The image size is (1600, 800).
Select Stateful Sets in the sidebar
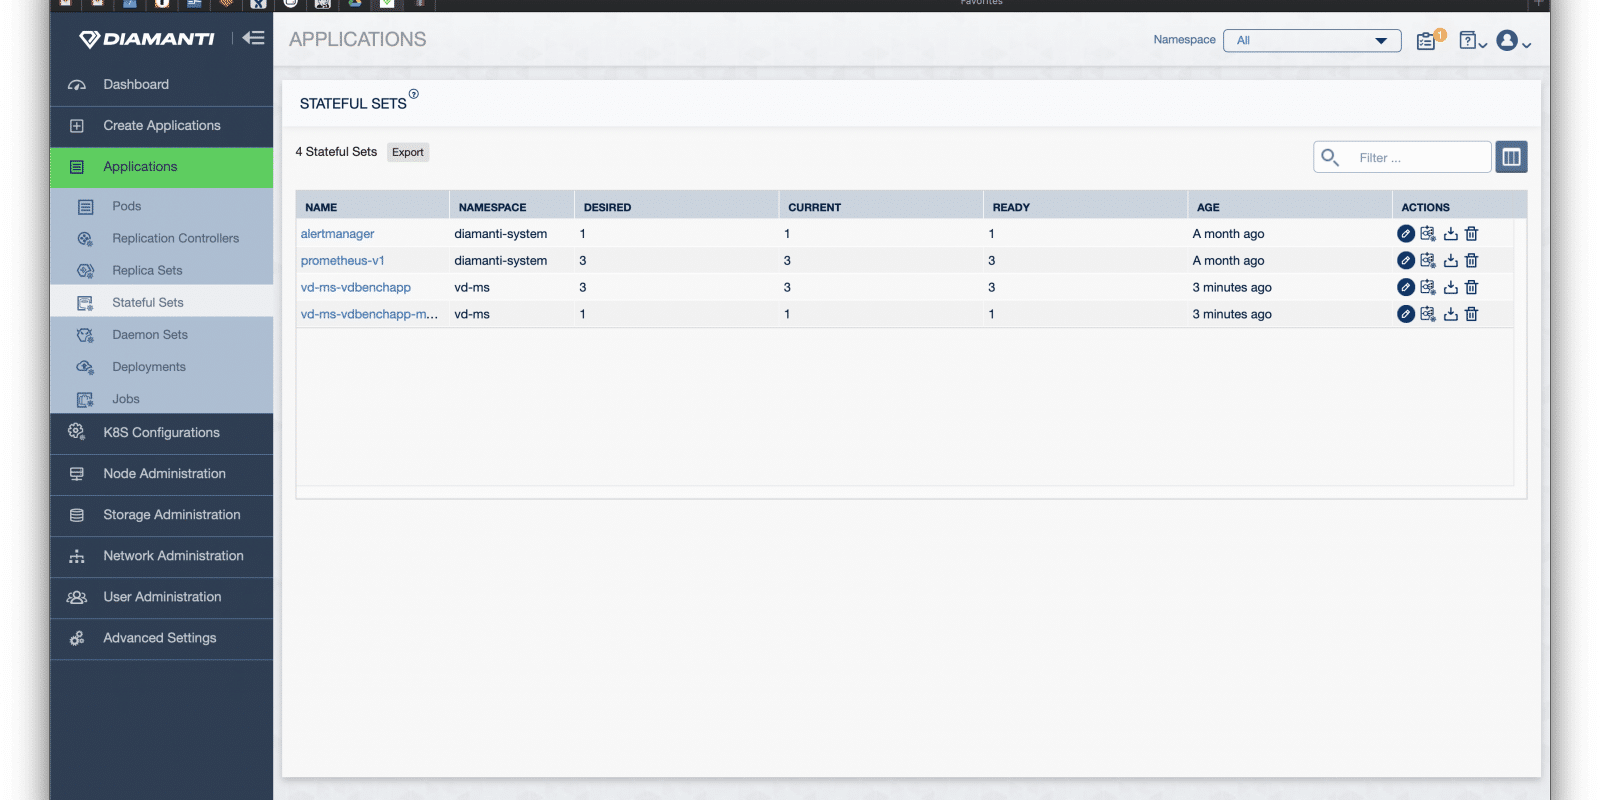(161, 302)
